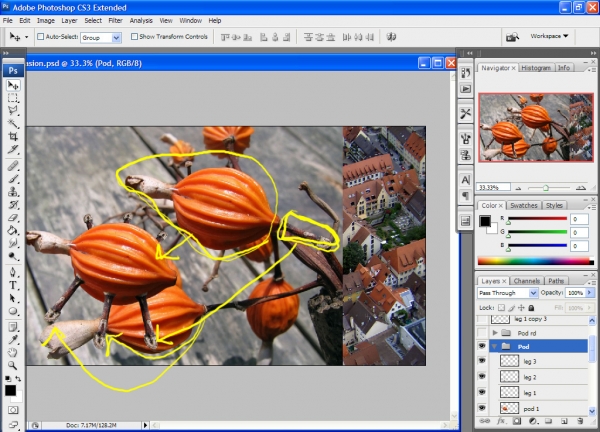This screenshot has height=432, width=600.
Task: Hide the leg 1 layer
Action: [x=482, y=393]
